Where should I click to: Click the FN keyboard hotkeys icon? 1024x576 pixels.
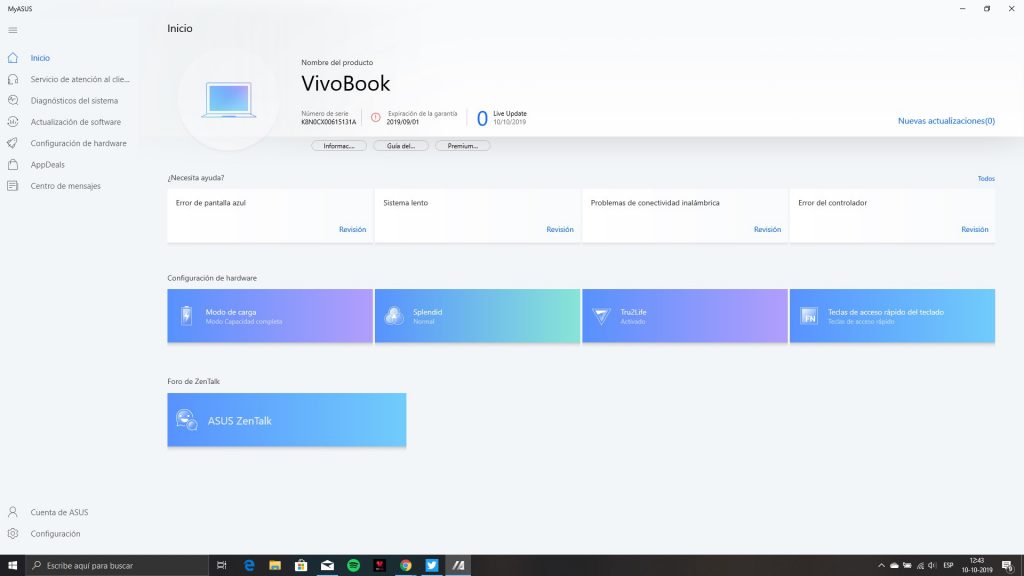tap(809, 316)
